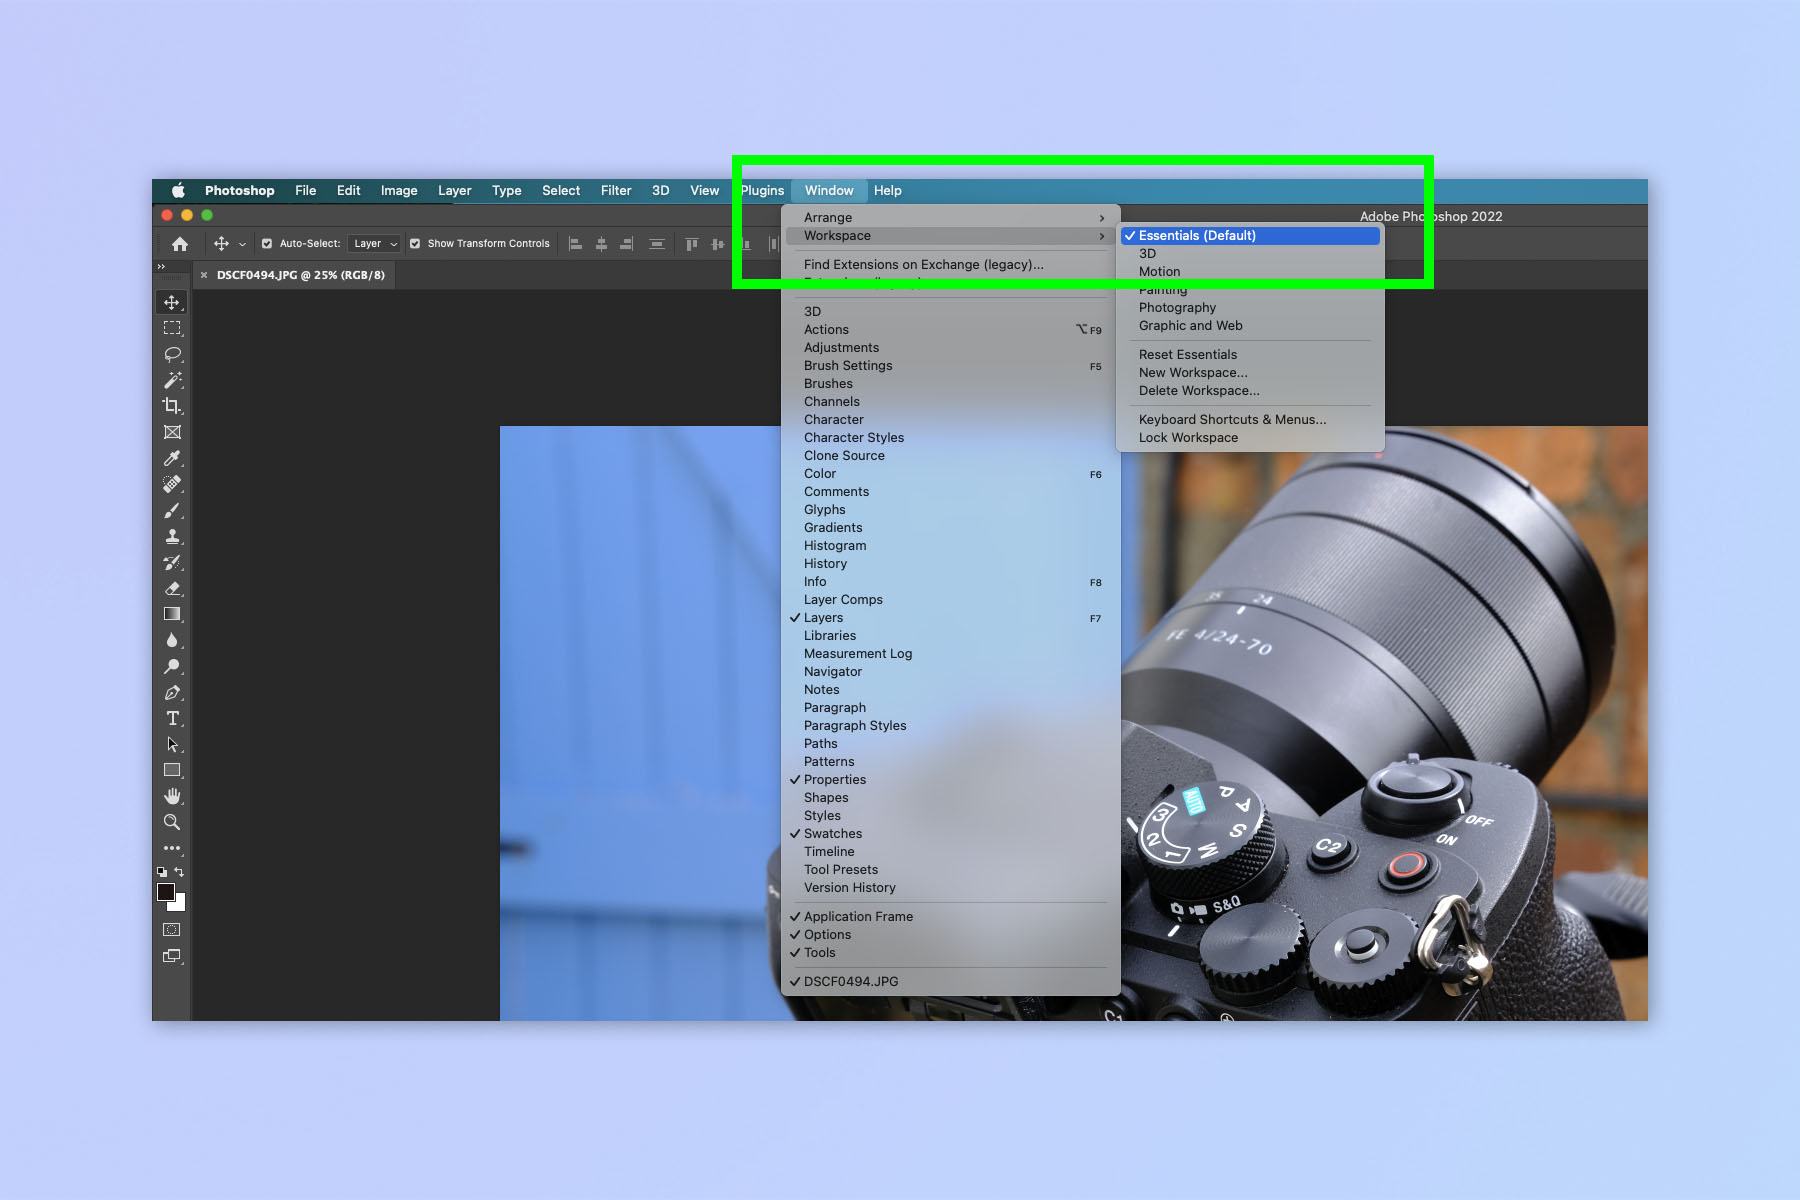Select the Eraser tool

click(x=172, y=588)
